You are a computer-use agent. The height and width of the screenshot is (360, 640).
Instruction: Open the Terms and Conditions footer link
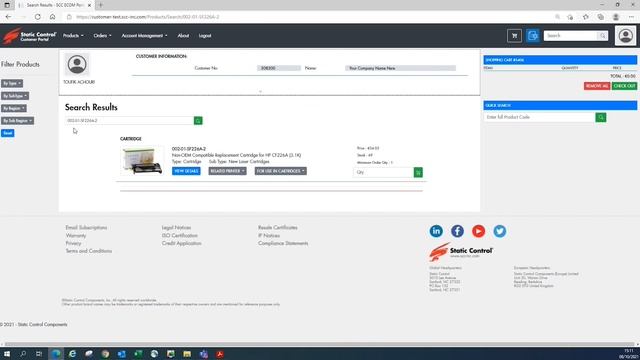point(89,251)
